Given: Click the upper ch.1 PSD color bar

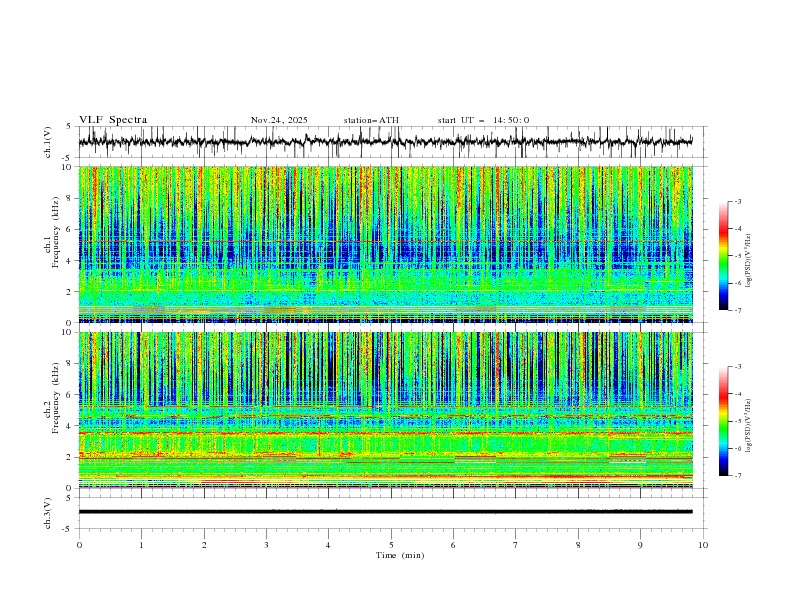Looking at the screenshot, I should coord(723,256).
